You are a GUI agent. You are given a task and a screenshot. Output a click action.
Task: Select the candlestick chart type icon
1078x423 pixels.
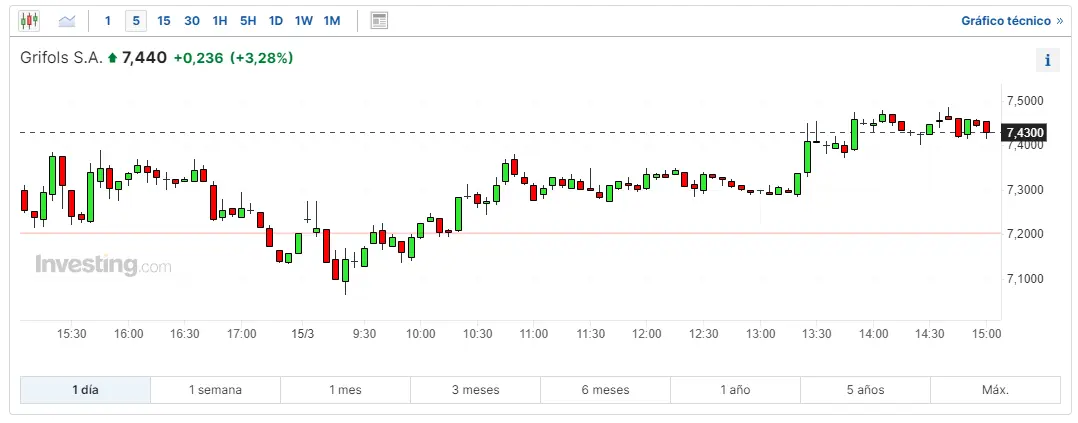point(29,21)
